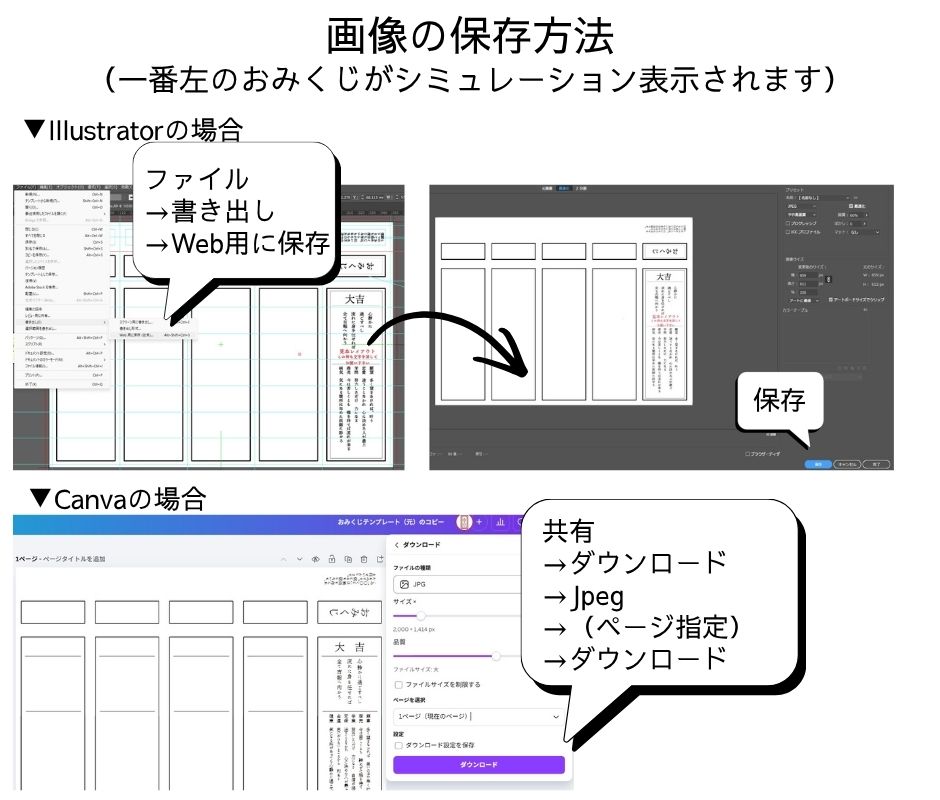The height and width of the screenshot is (800, 940).
Task: Click the JPG file type icon in Canva's download panel
Action: [x=404, y=584]
